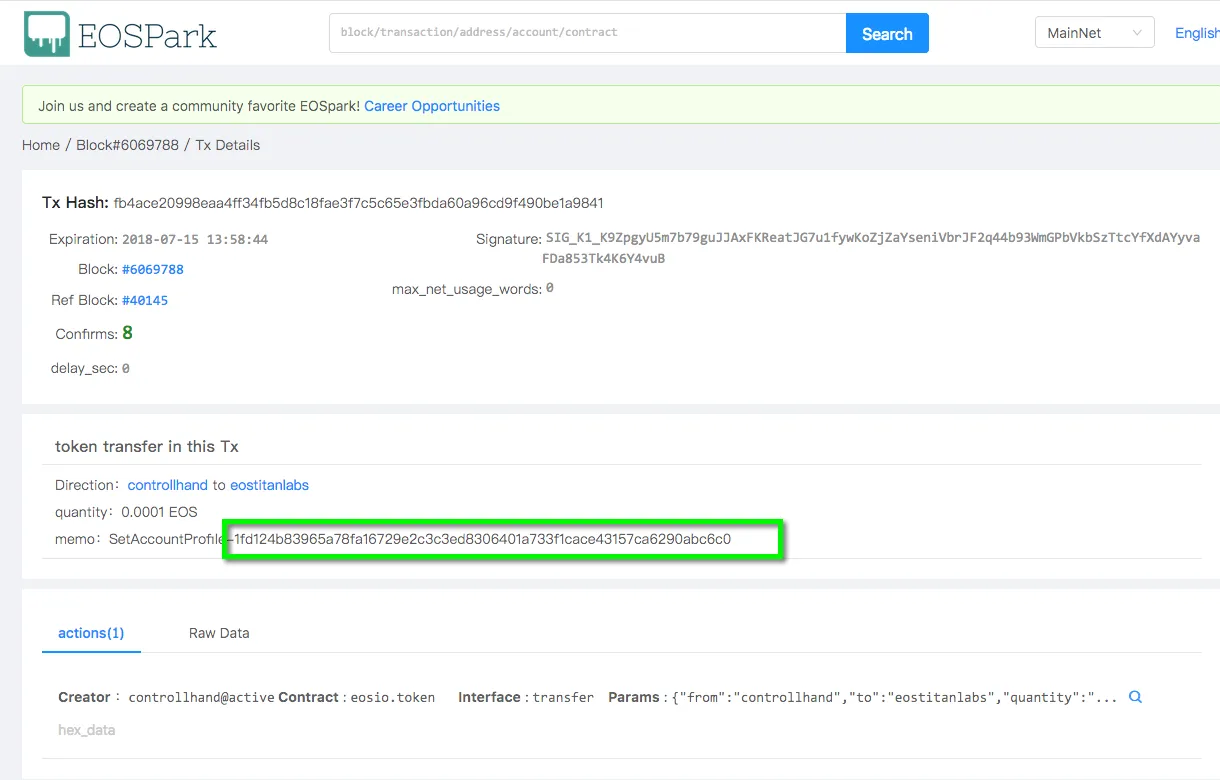The image size is (1220, 780).
Task: Click the magnifier icon beside Params
Action: pyautogui.click(x=1135, y=697)
